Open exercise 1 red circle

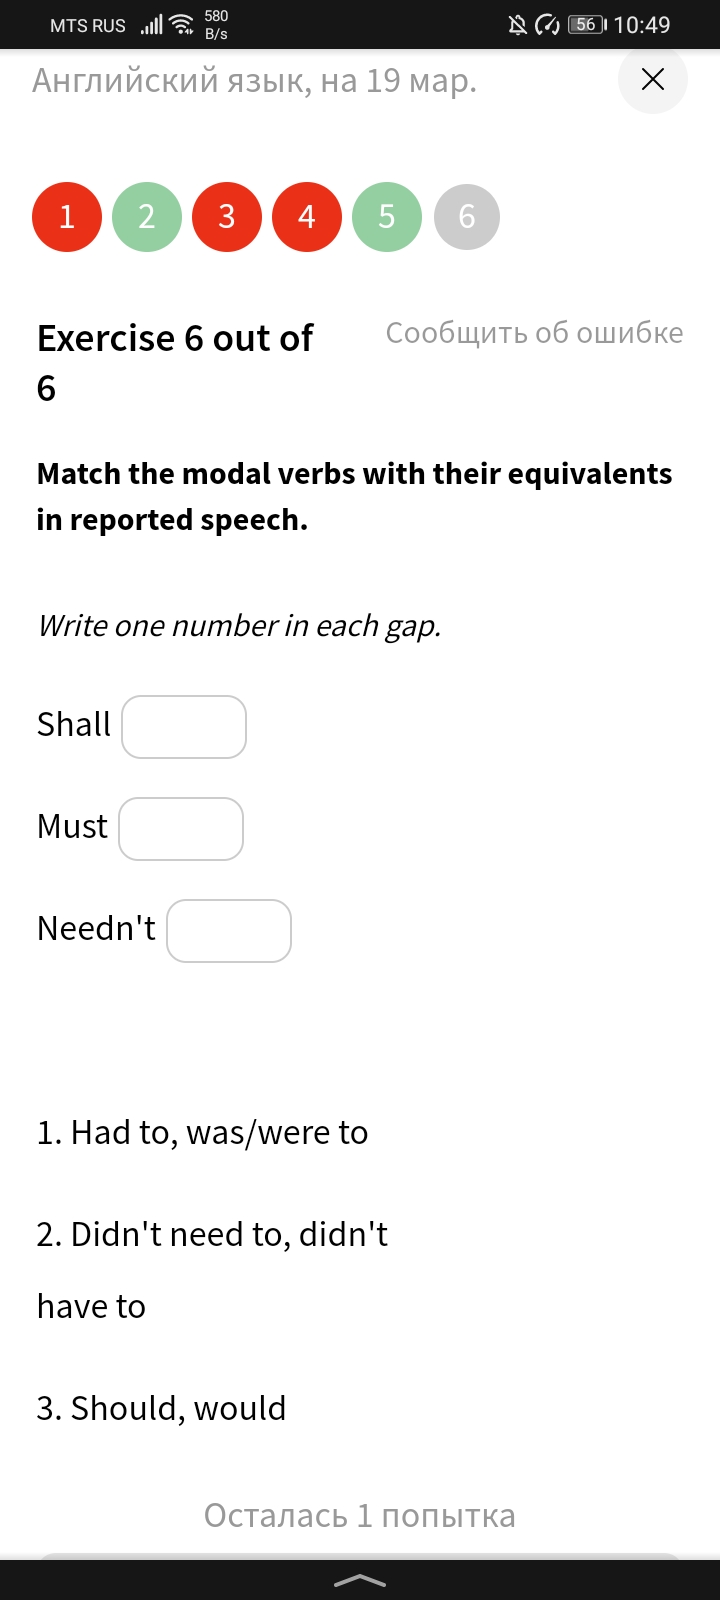tap(67, 217)
